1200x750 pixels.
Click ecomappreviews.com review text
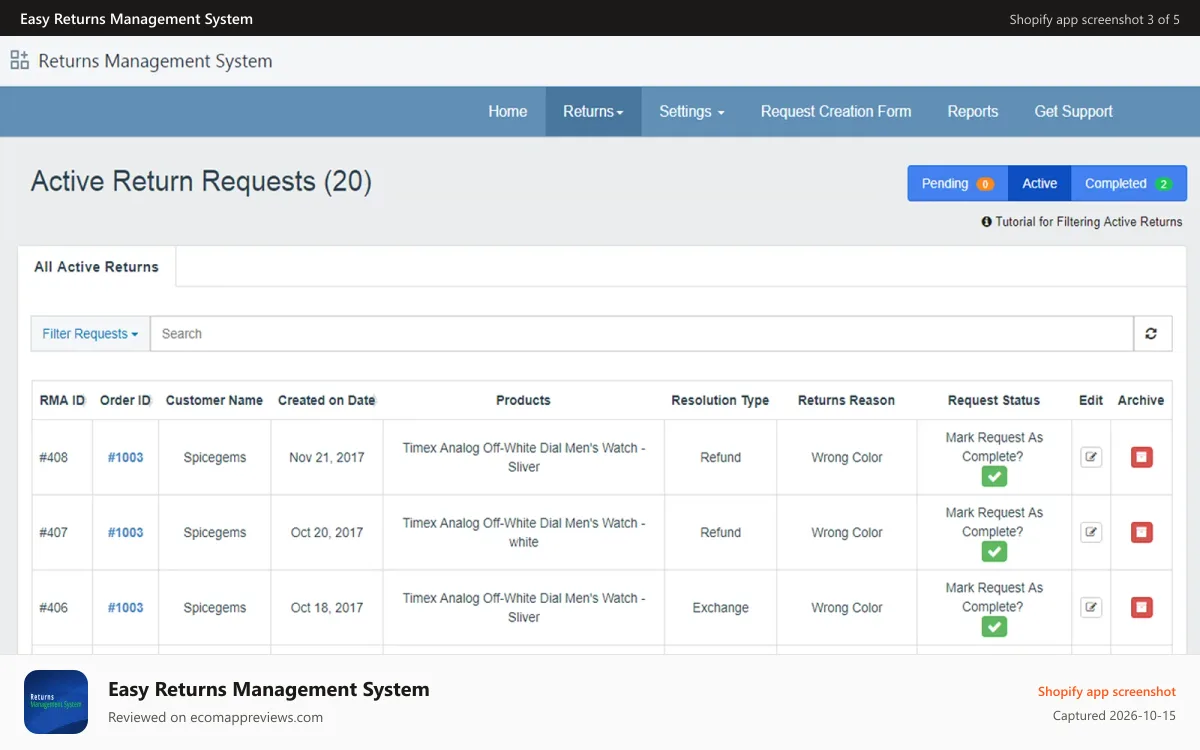[215, 717]
